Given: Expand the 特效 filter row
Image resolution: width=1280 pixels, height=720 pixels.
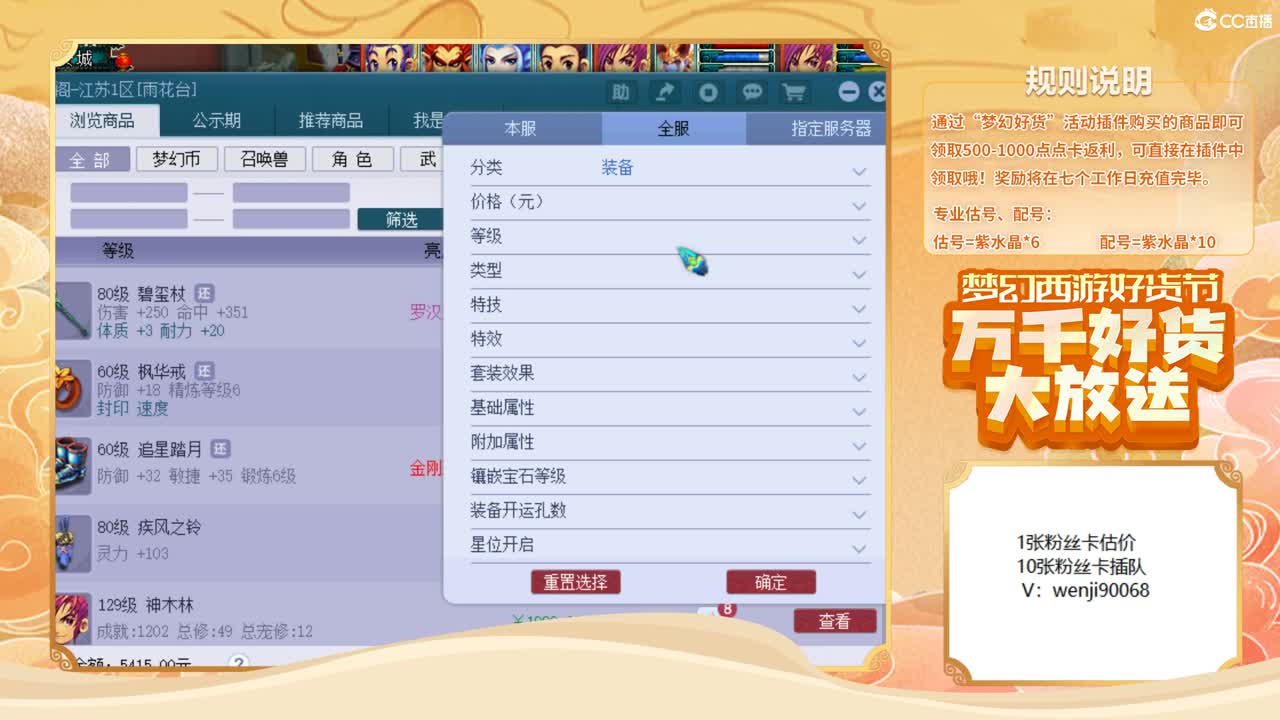Looking at the screenshot, I should pos(859,343).
